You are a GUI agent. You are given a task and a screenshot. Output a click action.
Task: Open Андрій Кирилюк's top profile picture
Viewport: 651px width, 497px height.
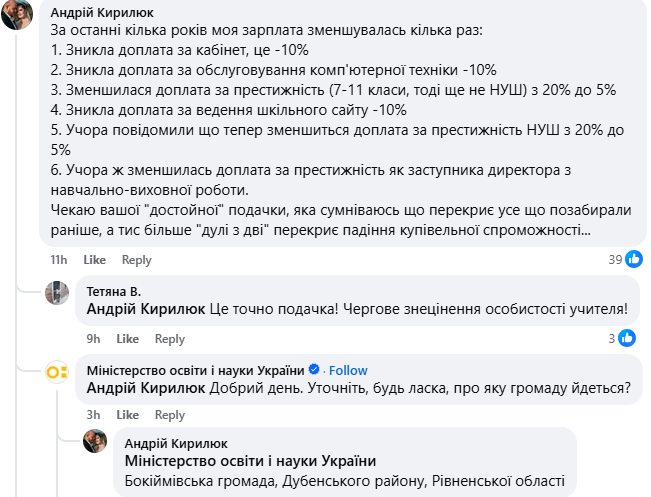17,15
